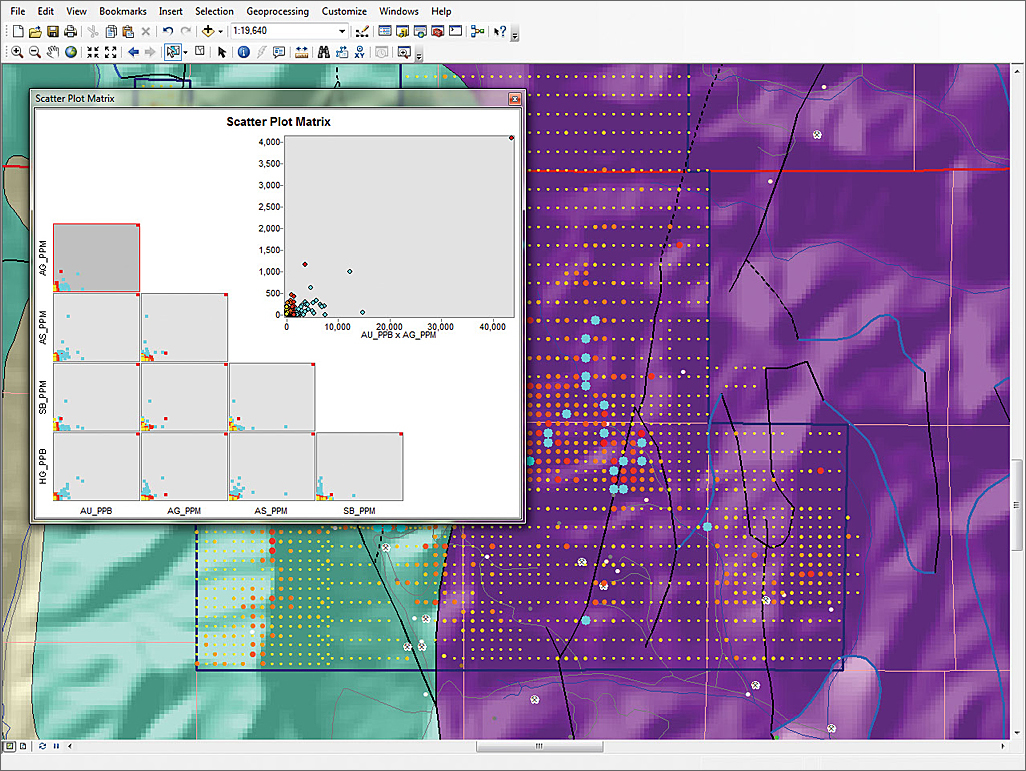Screen dimensions: 1026x771
Task: Click the horizontal map scrollbar thumb
Action: pos(540,746)
